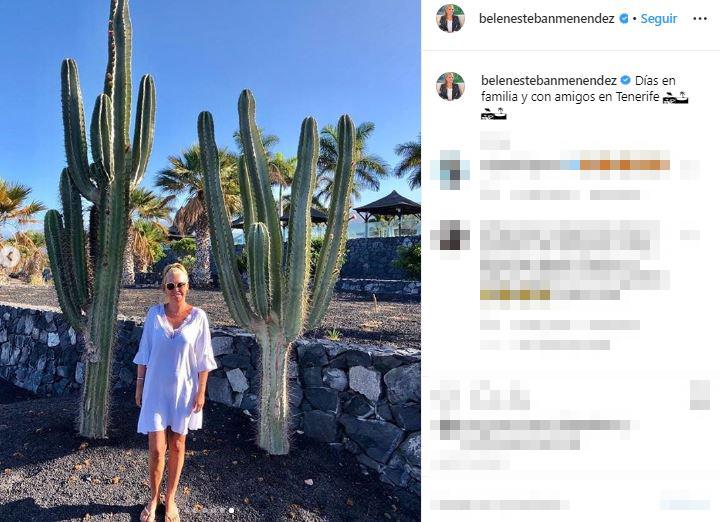
Task: Click the blurred like heart under comments
Action: coord(444,395)
